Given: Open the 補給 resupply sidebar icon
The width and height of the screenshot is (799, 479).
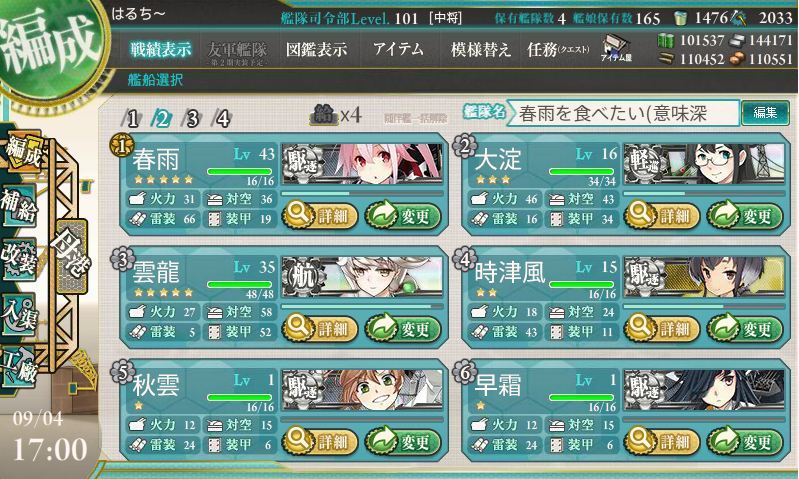Looking at the screenshot, I should tap(19, 205).
